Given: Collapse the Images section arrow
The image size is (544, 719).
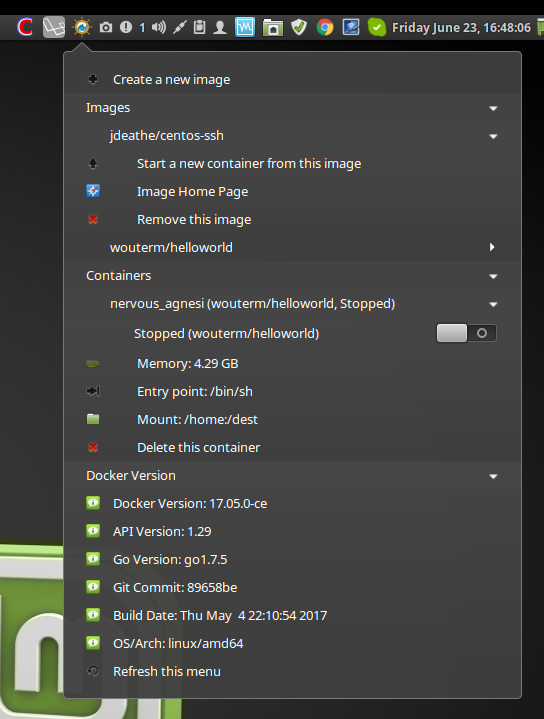Looking at the screenshot, I should coord(493,108).
